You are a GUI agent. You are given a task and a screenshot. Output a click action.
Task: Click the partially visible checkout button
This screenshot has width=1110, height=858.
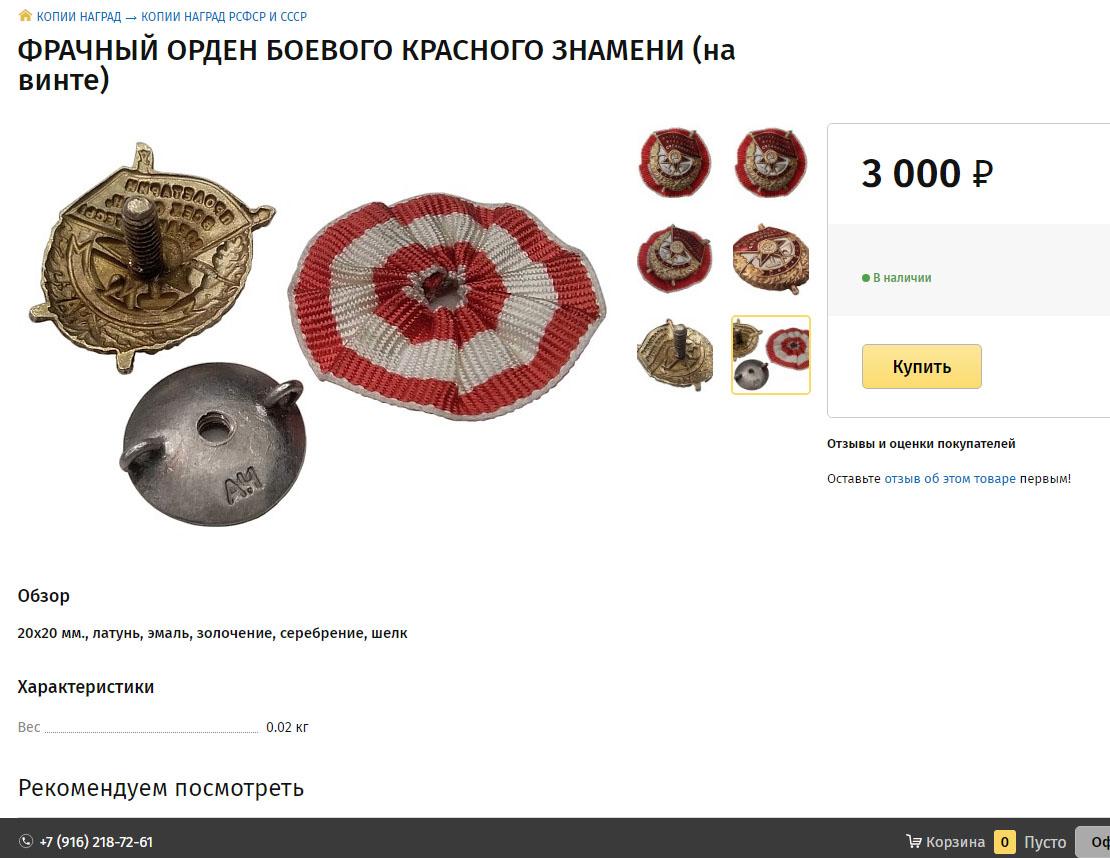click(1093, 842)
